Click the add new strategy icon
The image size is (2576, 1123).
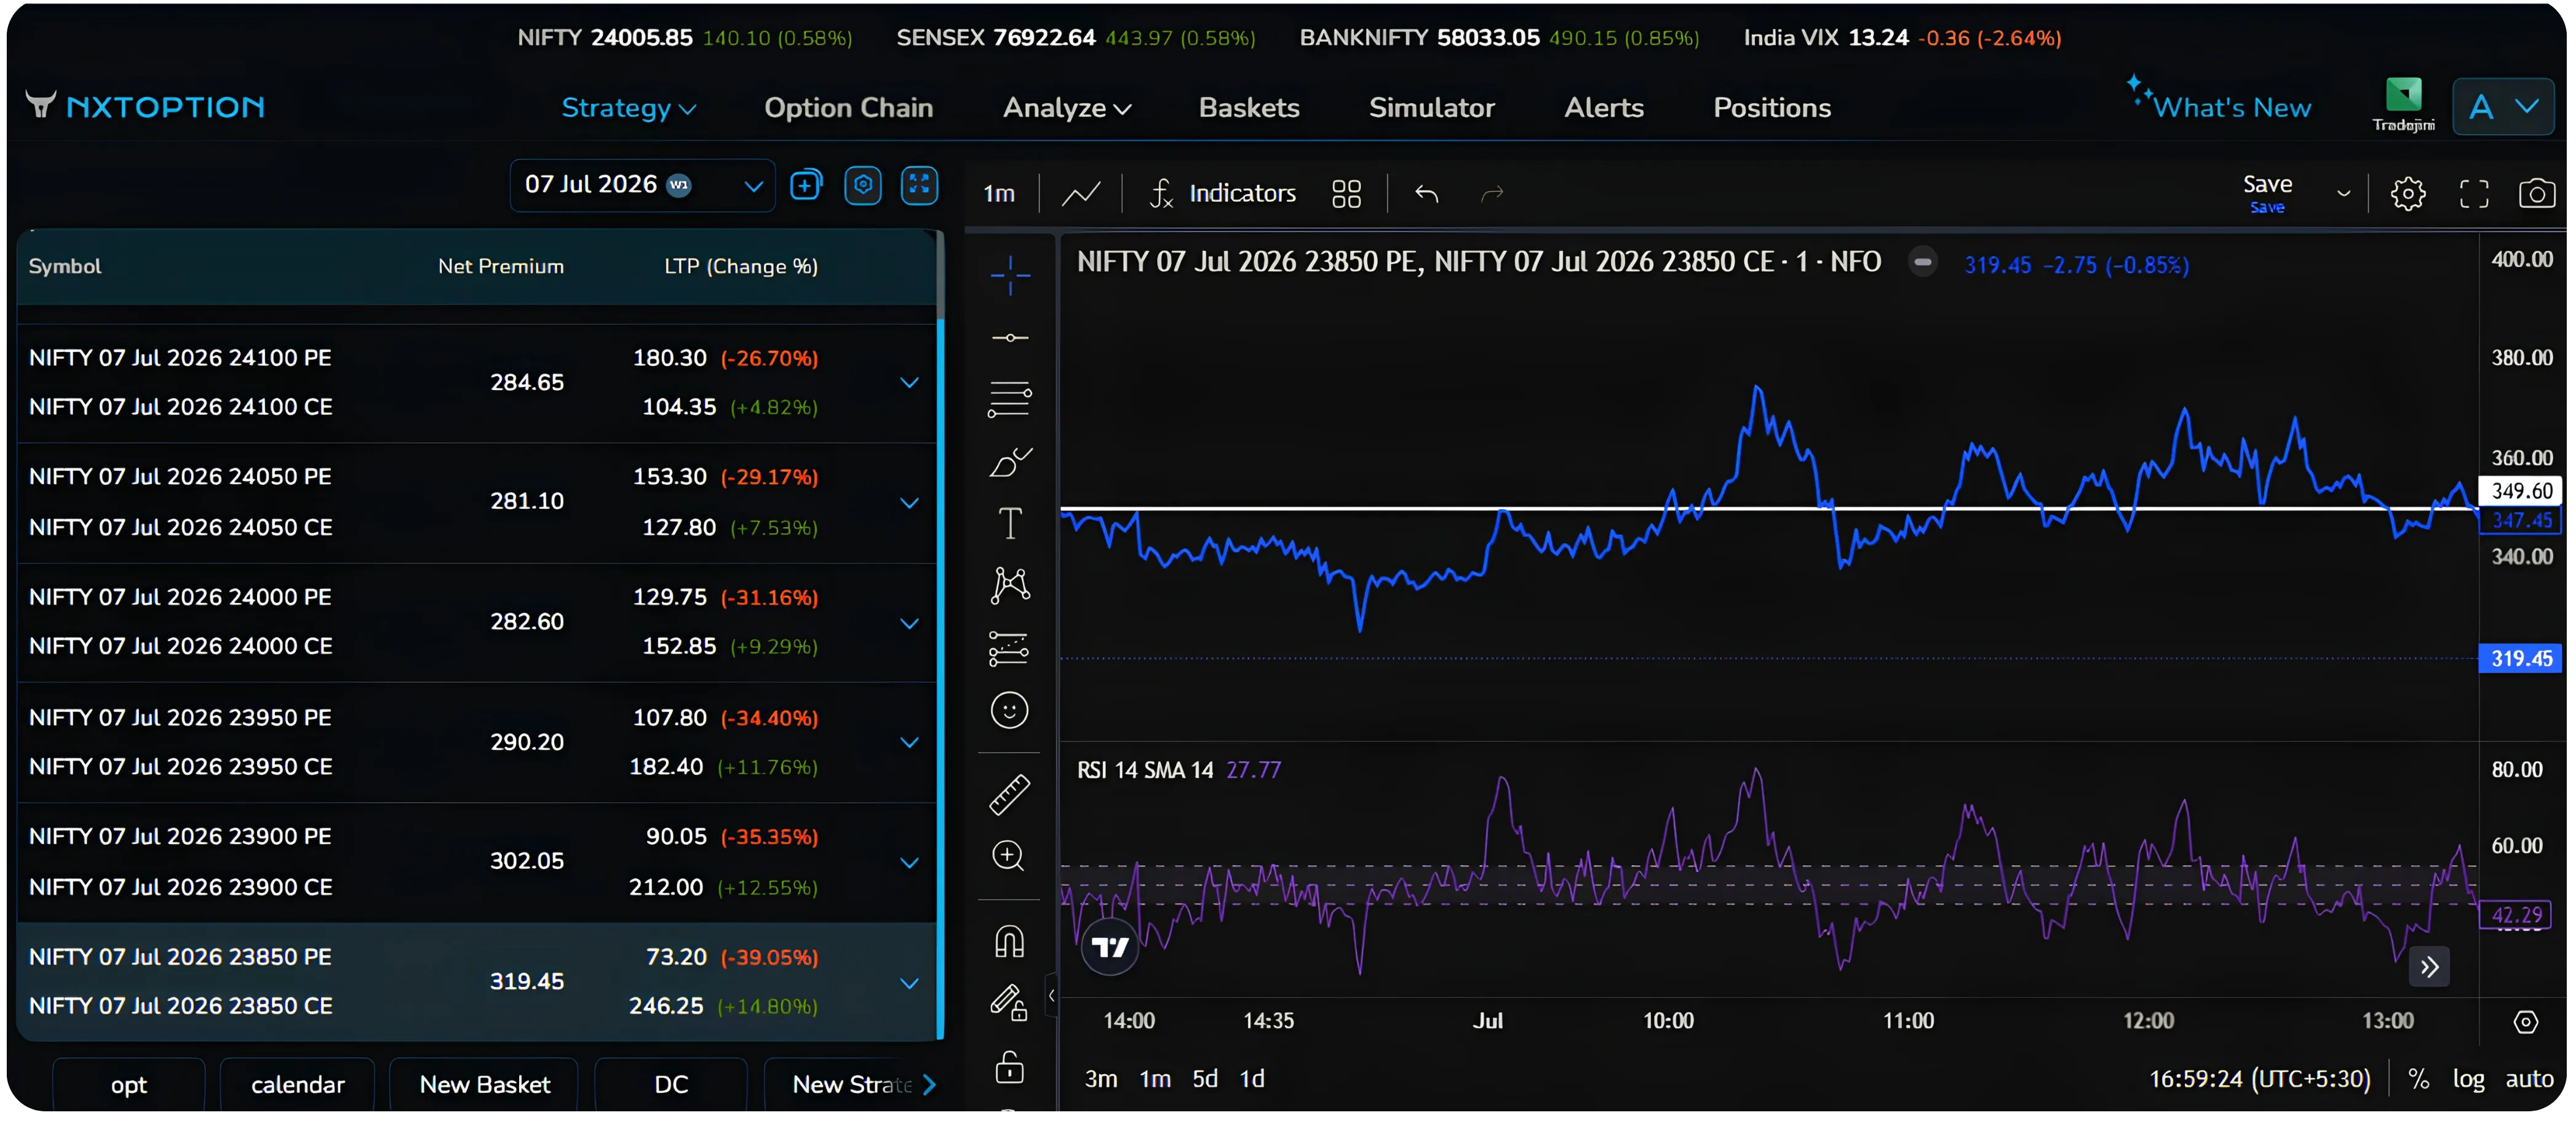pos(806,185)
